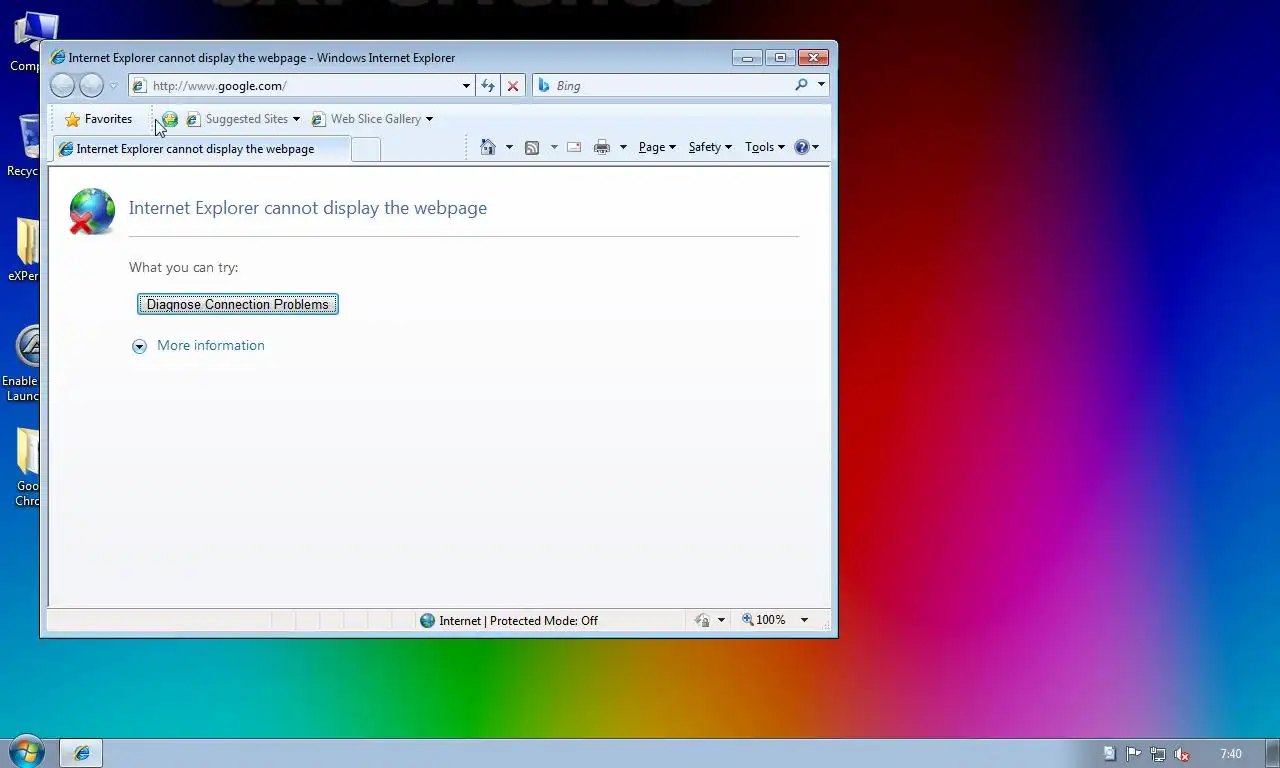Click into the Bing search box

point(662,86)
